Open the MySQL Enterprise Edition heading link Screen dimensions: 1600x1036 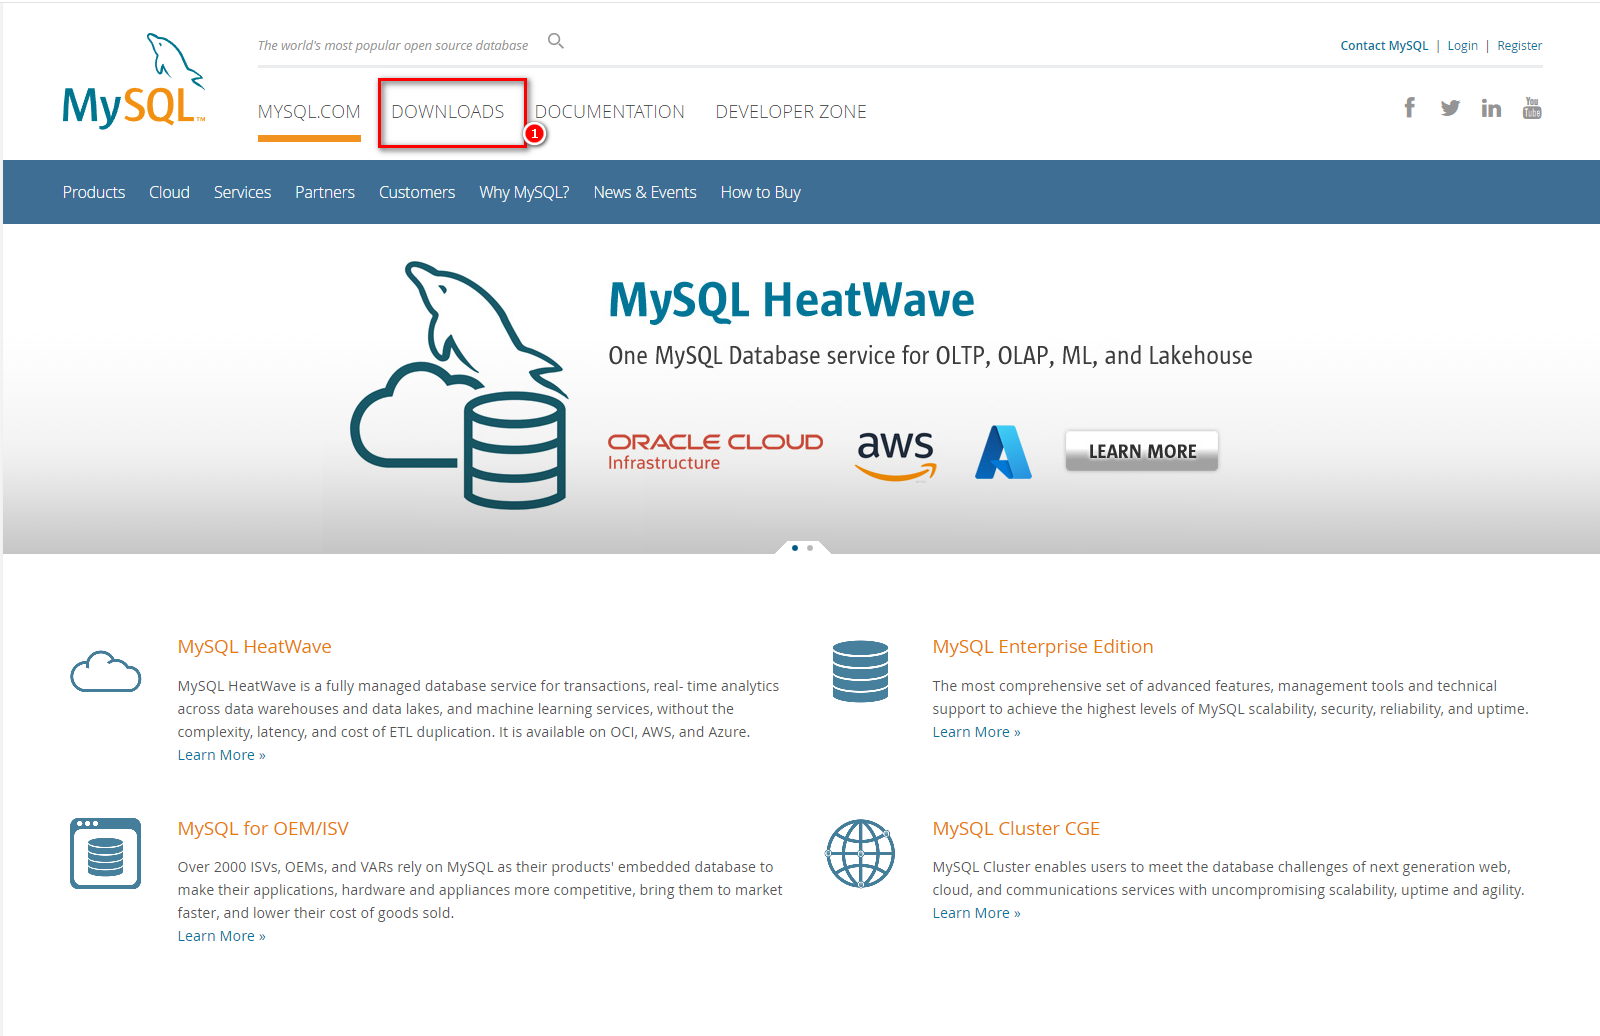[1043, 647]
